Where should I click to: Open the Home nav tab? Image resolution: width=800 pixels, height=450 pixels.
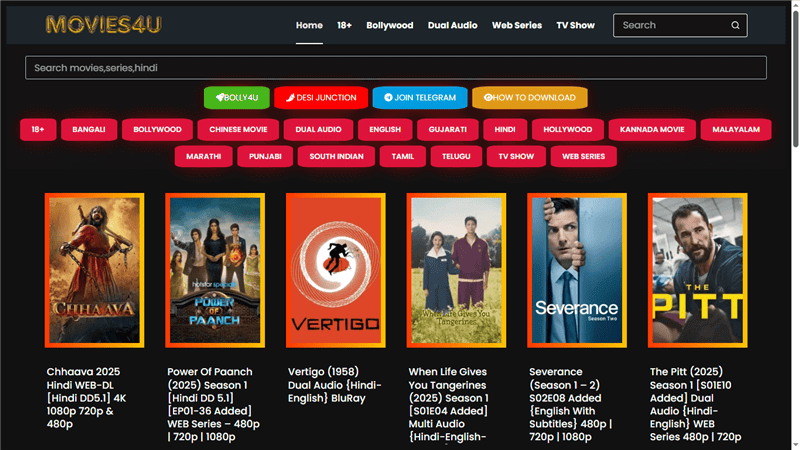[x=309, y=25]
